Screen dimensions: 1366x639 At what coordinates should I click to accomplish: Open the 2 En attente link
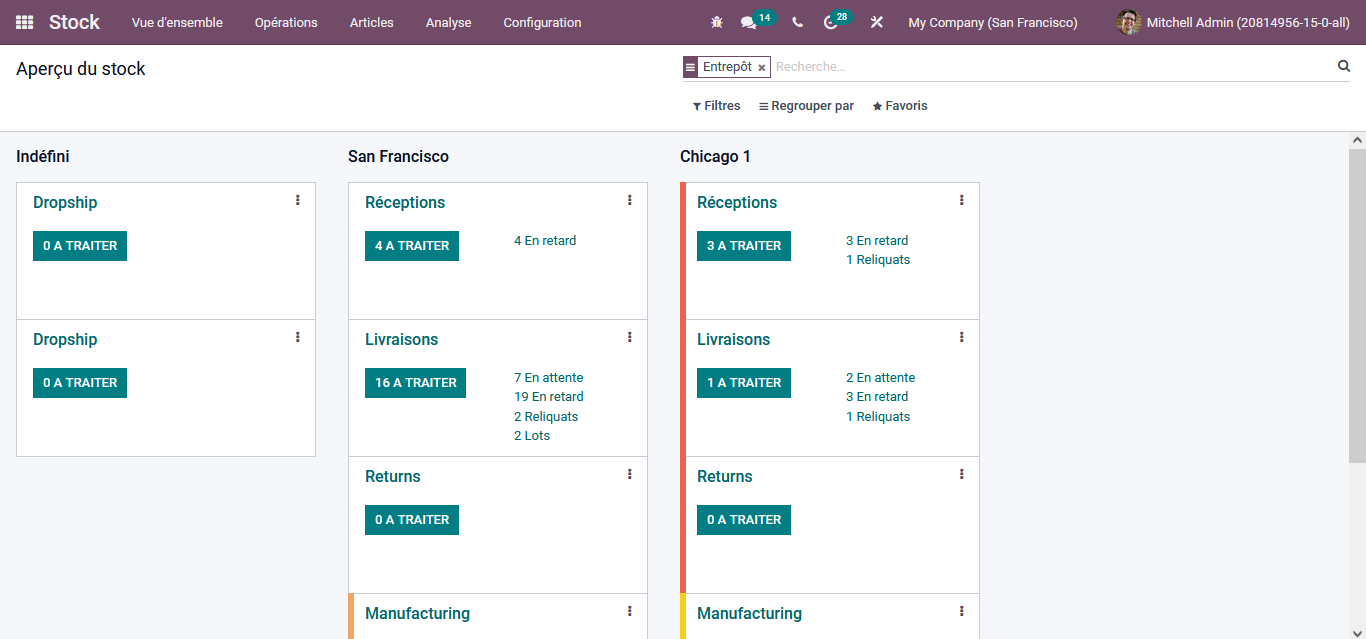pos(880,378)
